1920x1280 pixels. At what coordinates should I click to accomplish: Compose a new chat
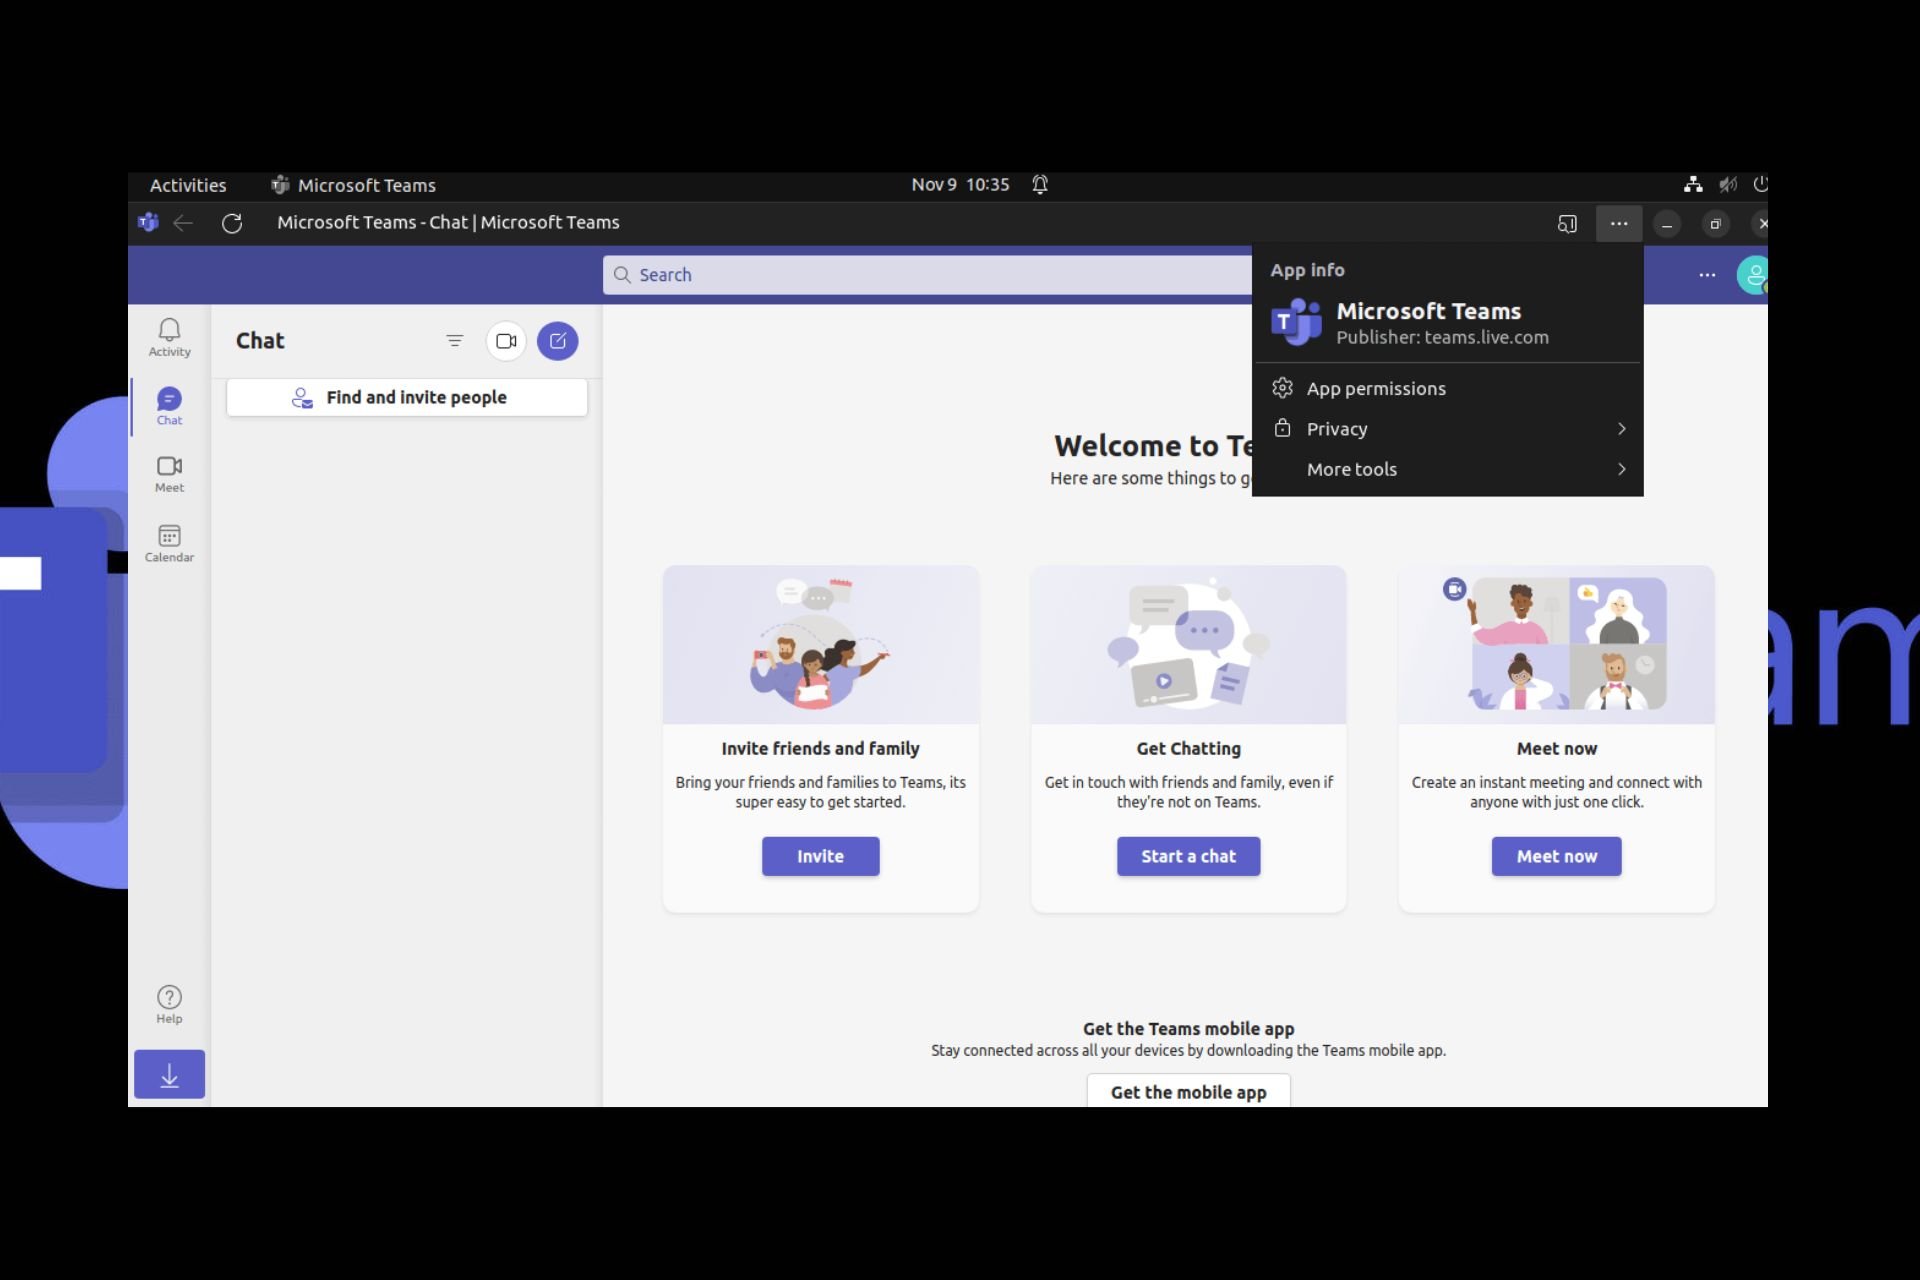click(558, 341)
